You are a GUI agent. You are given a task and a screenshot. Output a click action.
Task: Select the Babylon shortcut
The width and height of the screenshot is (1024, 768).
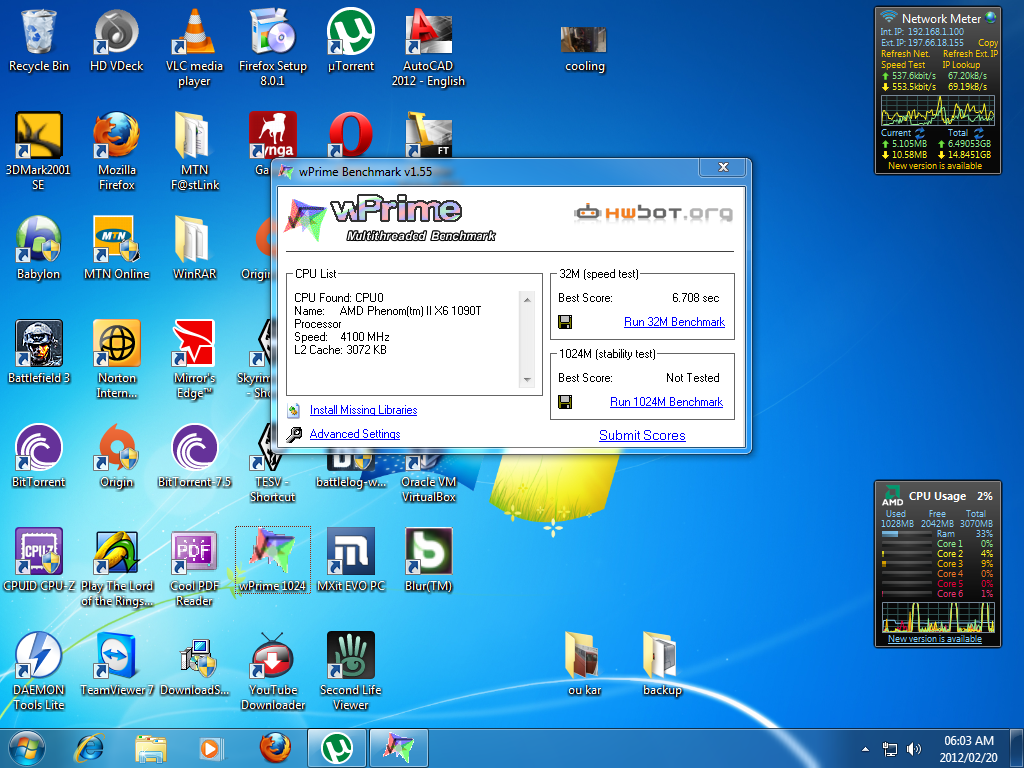coord(39,248)
